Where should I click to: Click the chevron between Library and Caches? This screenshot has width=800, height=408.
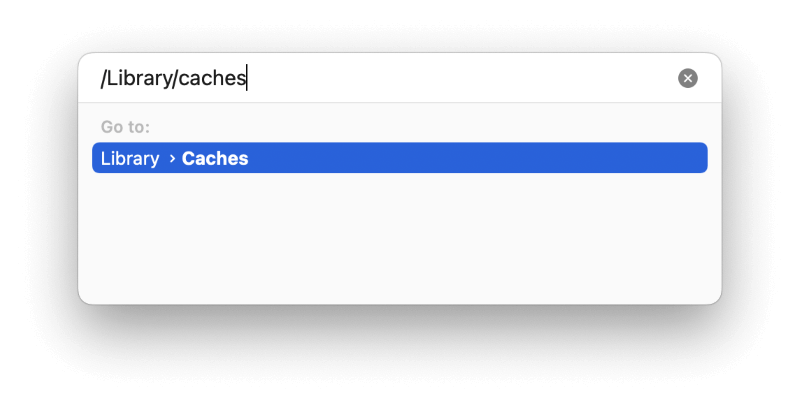pyautogui.click(x=172, y=159)
